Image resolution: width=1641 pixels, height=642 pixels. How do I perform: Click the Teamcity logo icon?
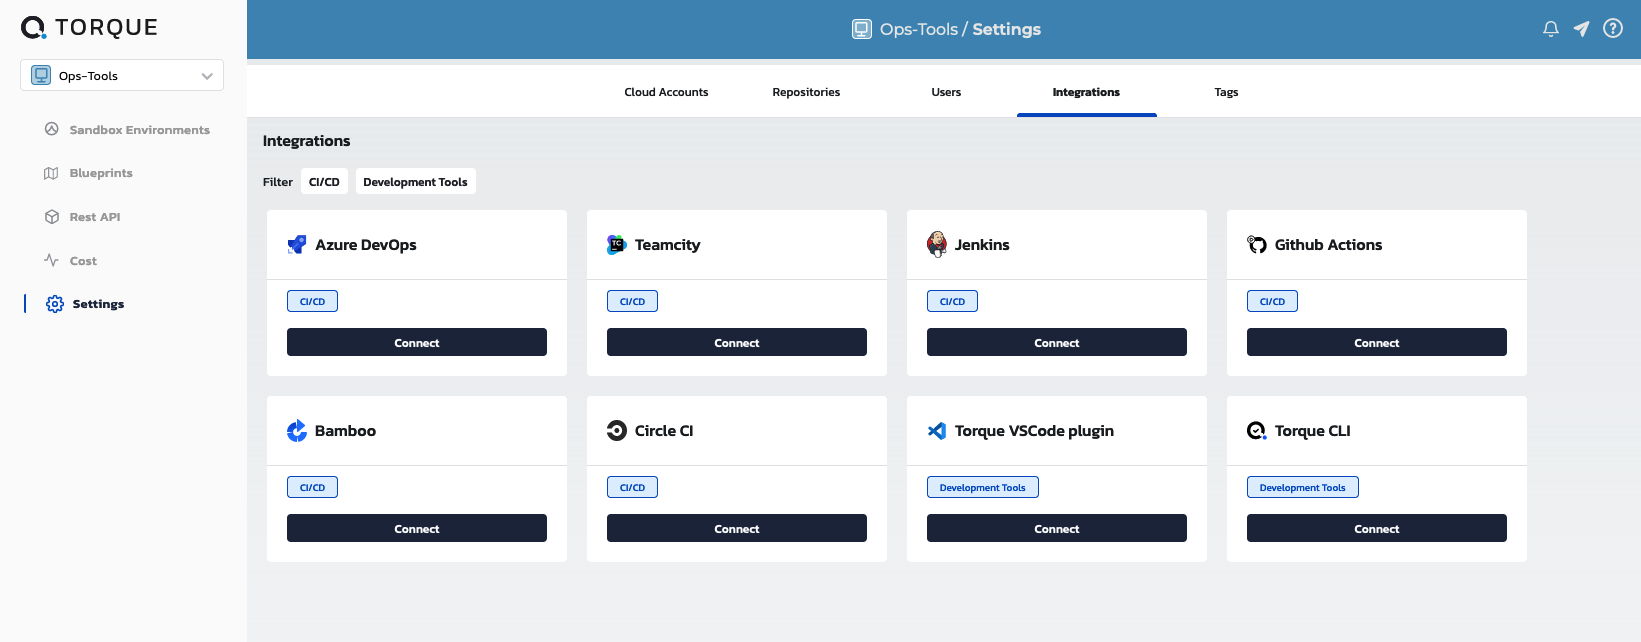(x=617, y=245)
